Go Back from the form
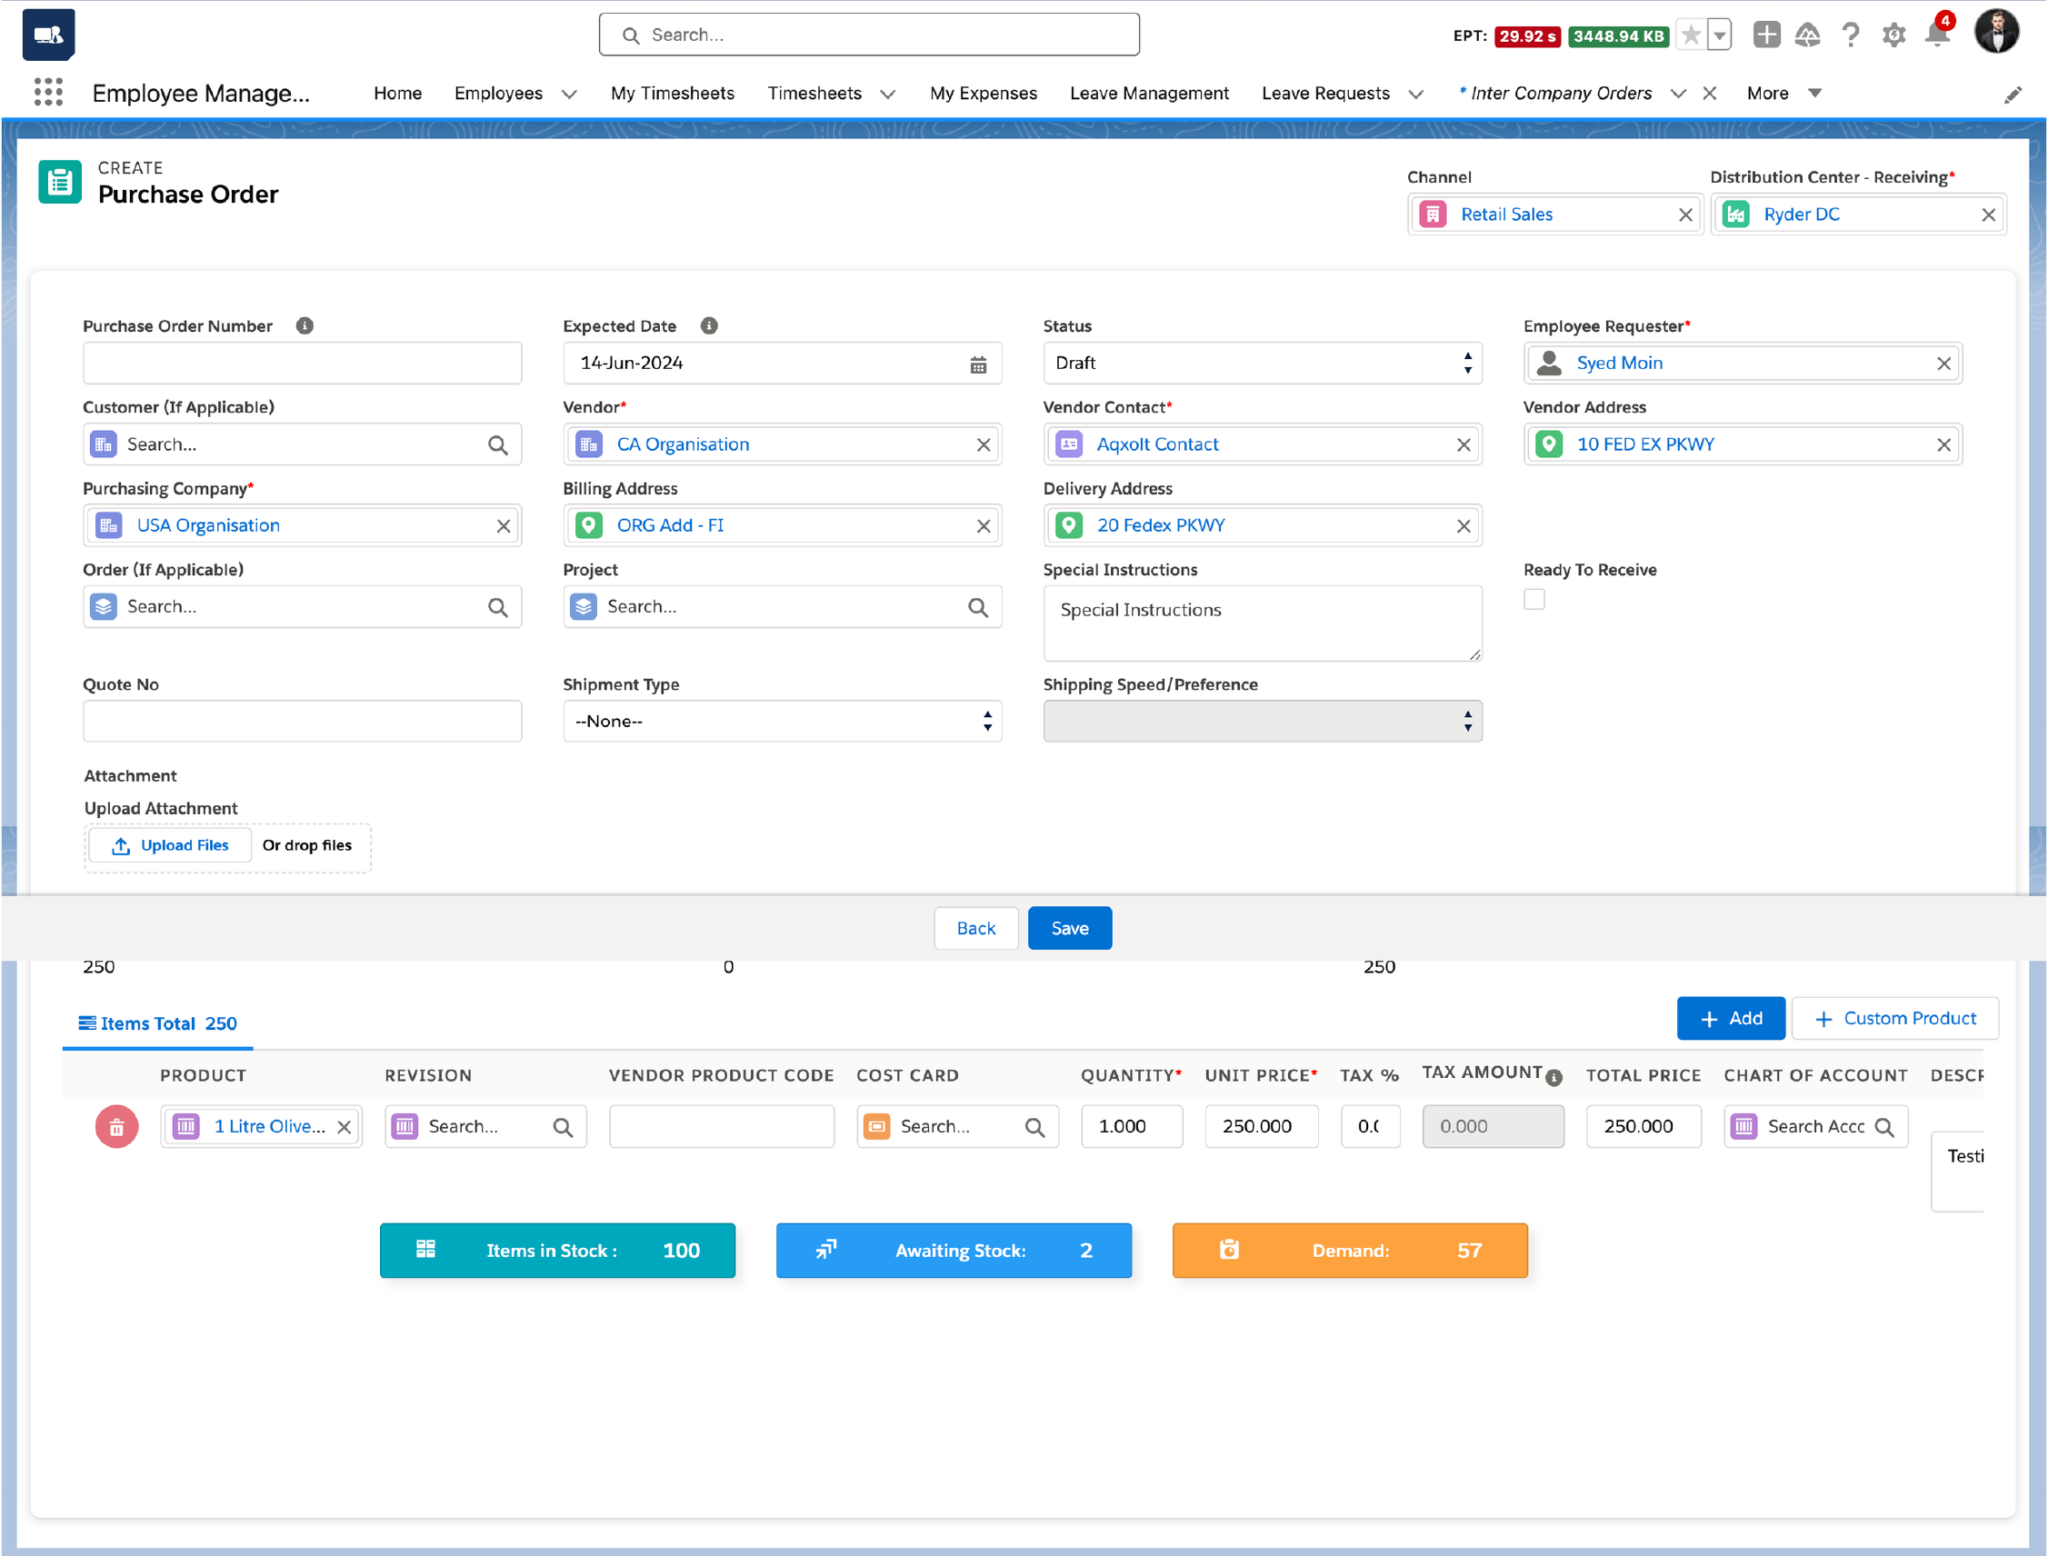This screenshot has height=1556, width=2048. 976,928
